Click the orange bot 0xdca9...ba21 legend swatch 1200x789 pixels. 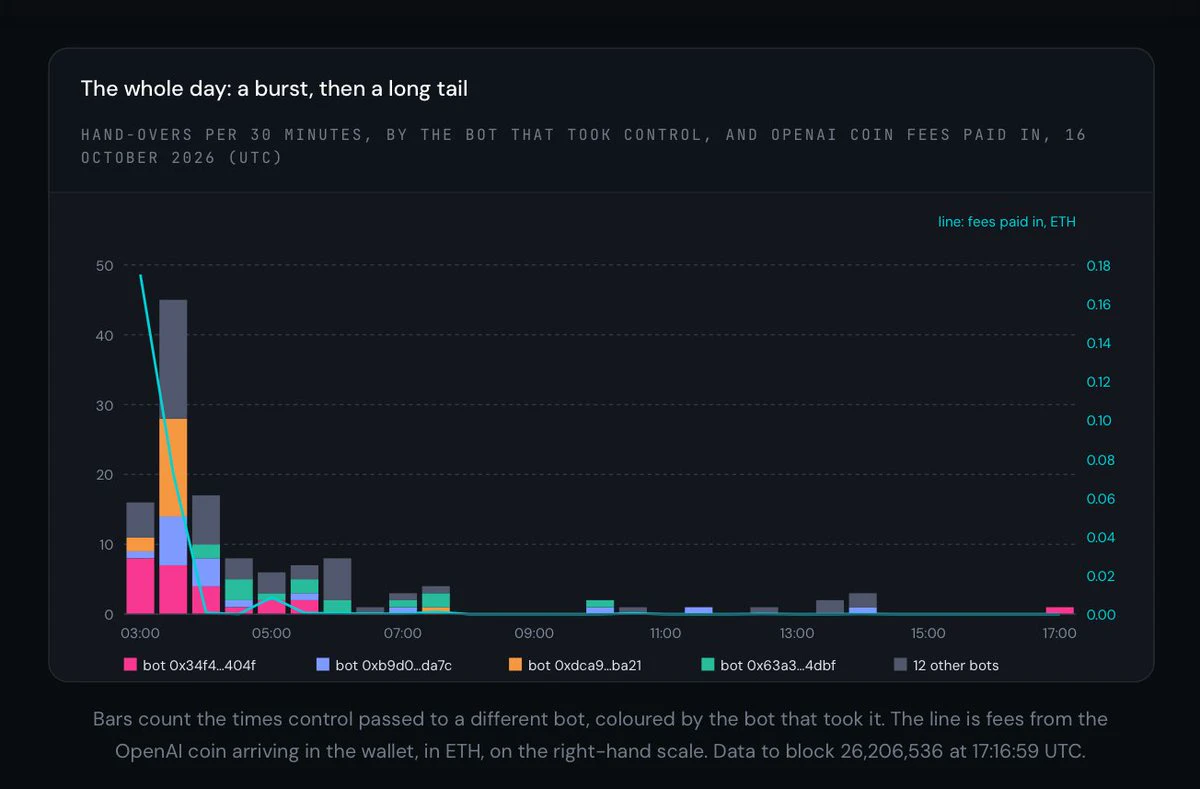515,665
